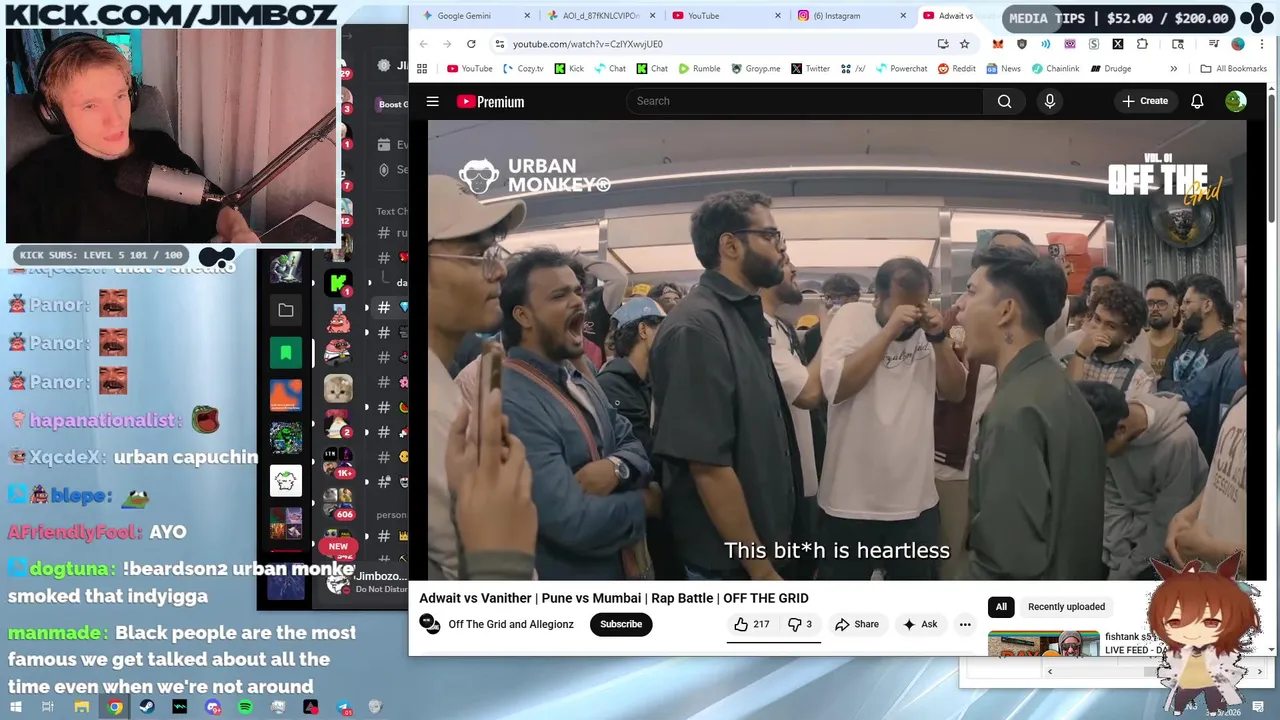1280x720 pixels.
Task: Click the install app icon in address bar
Action: tap(942, 44)
